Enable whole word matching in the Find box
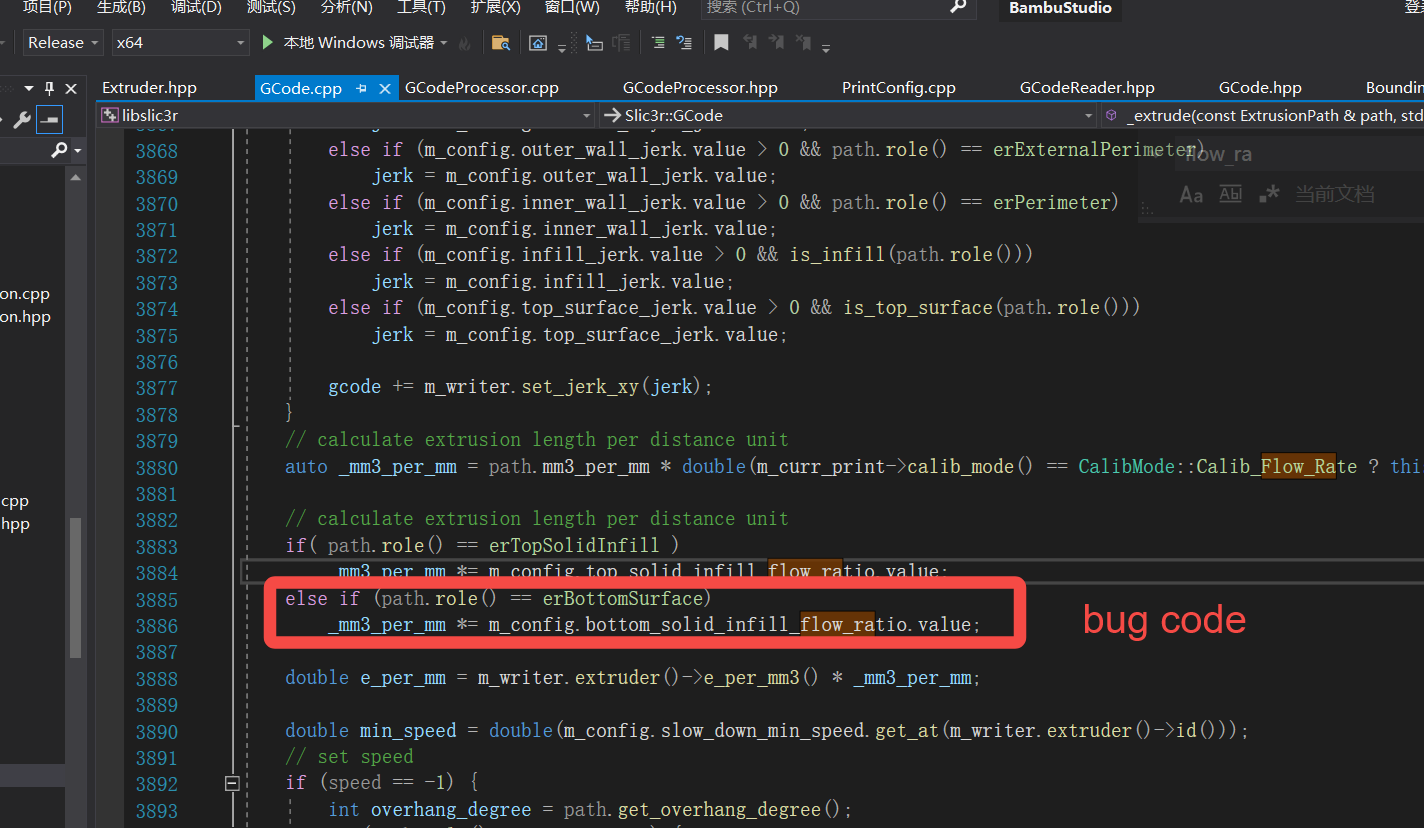This screenshot has width=1424, height=828. coord(1230,194)
